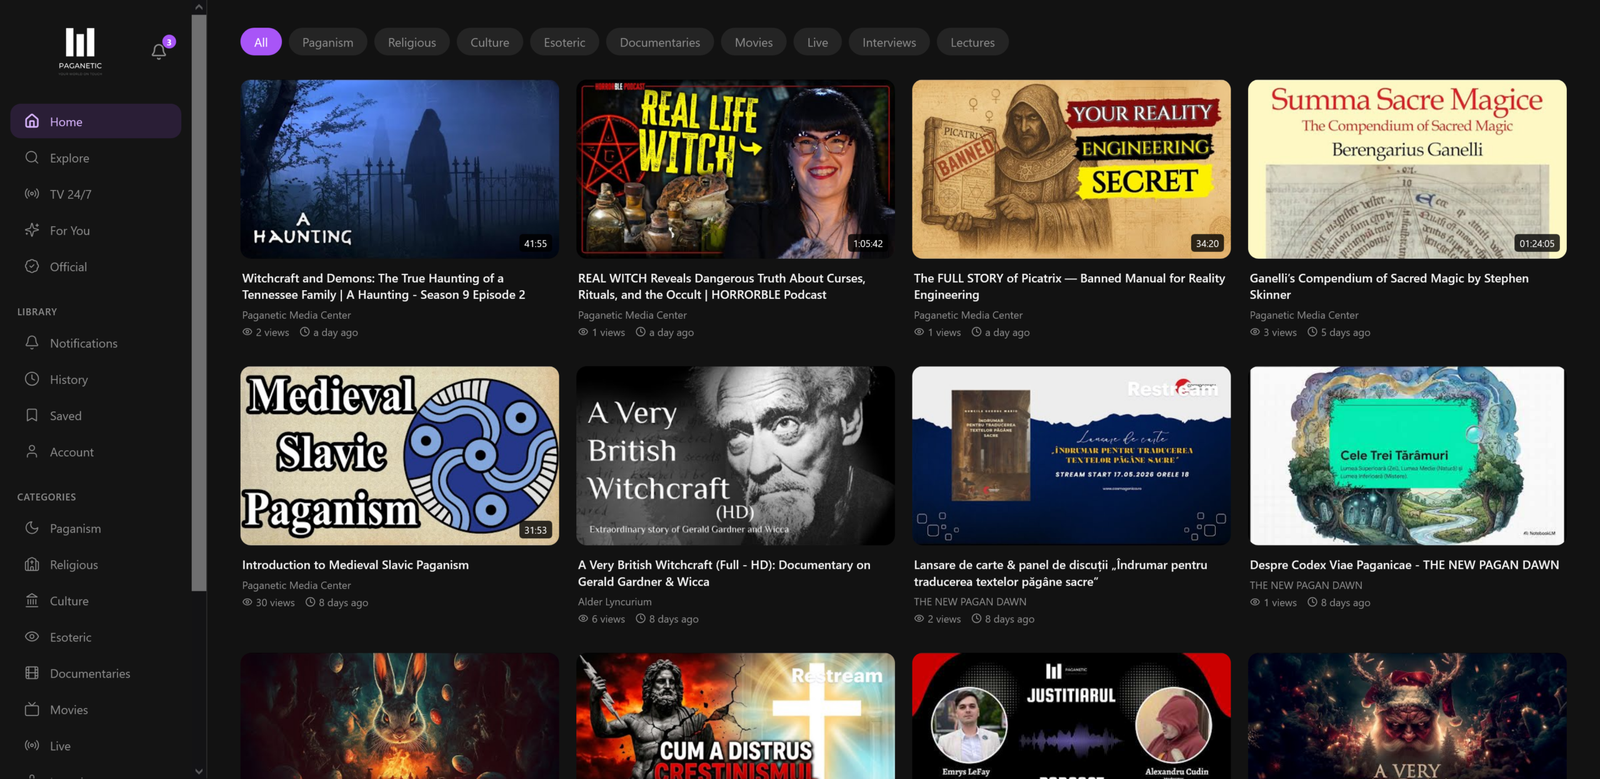Viewport: 1600px width, 779px height.
Task: Filter videos by the Interviews chip
Action: (889, 42)
